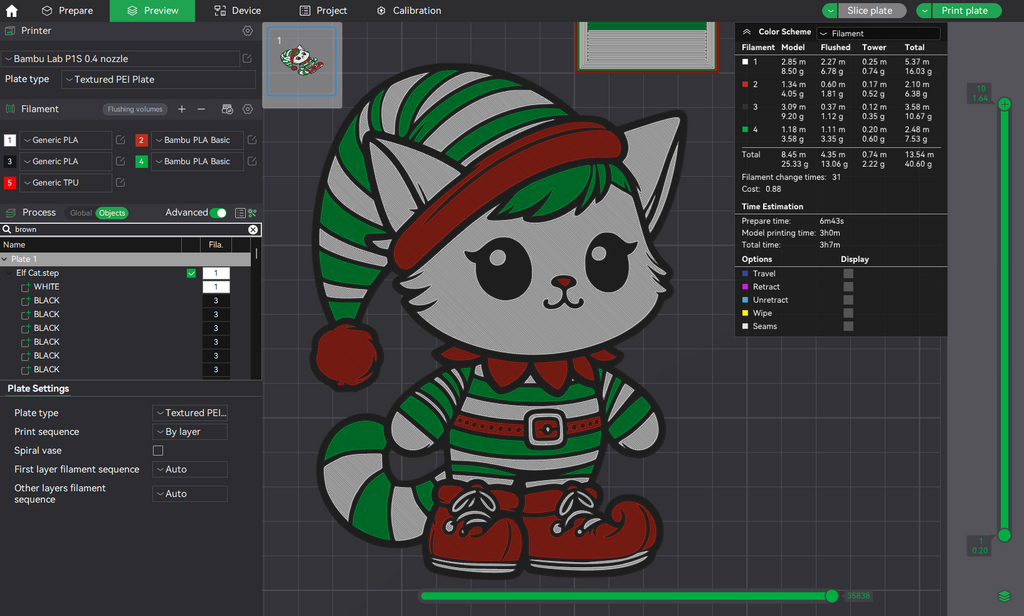1024x616 pixels.
Task: Click the layers icon at bottom right
Action: [x=1004, y=596]
